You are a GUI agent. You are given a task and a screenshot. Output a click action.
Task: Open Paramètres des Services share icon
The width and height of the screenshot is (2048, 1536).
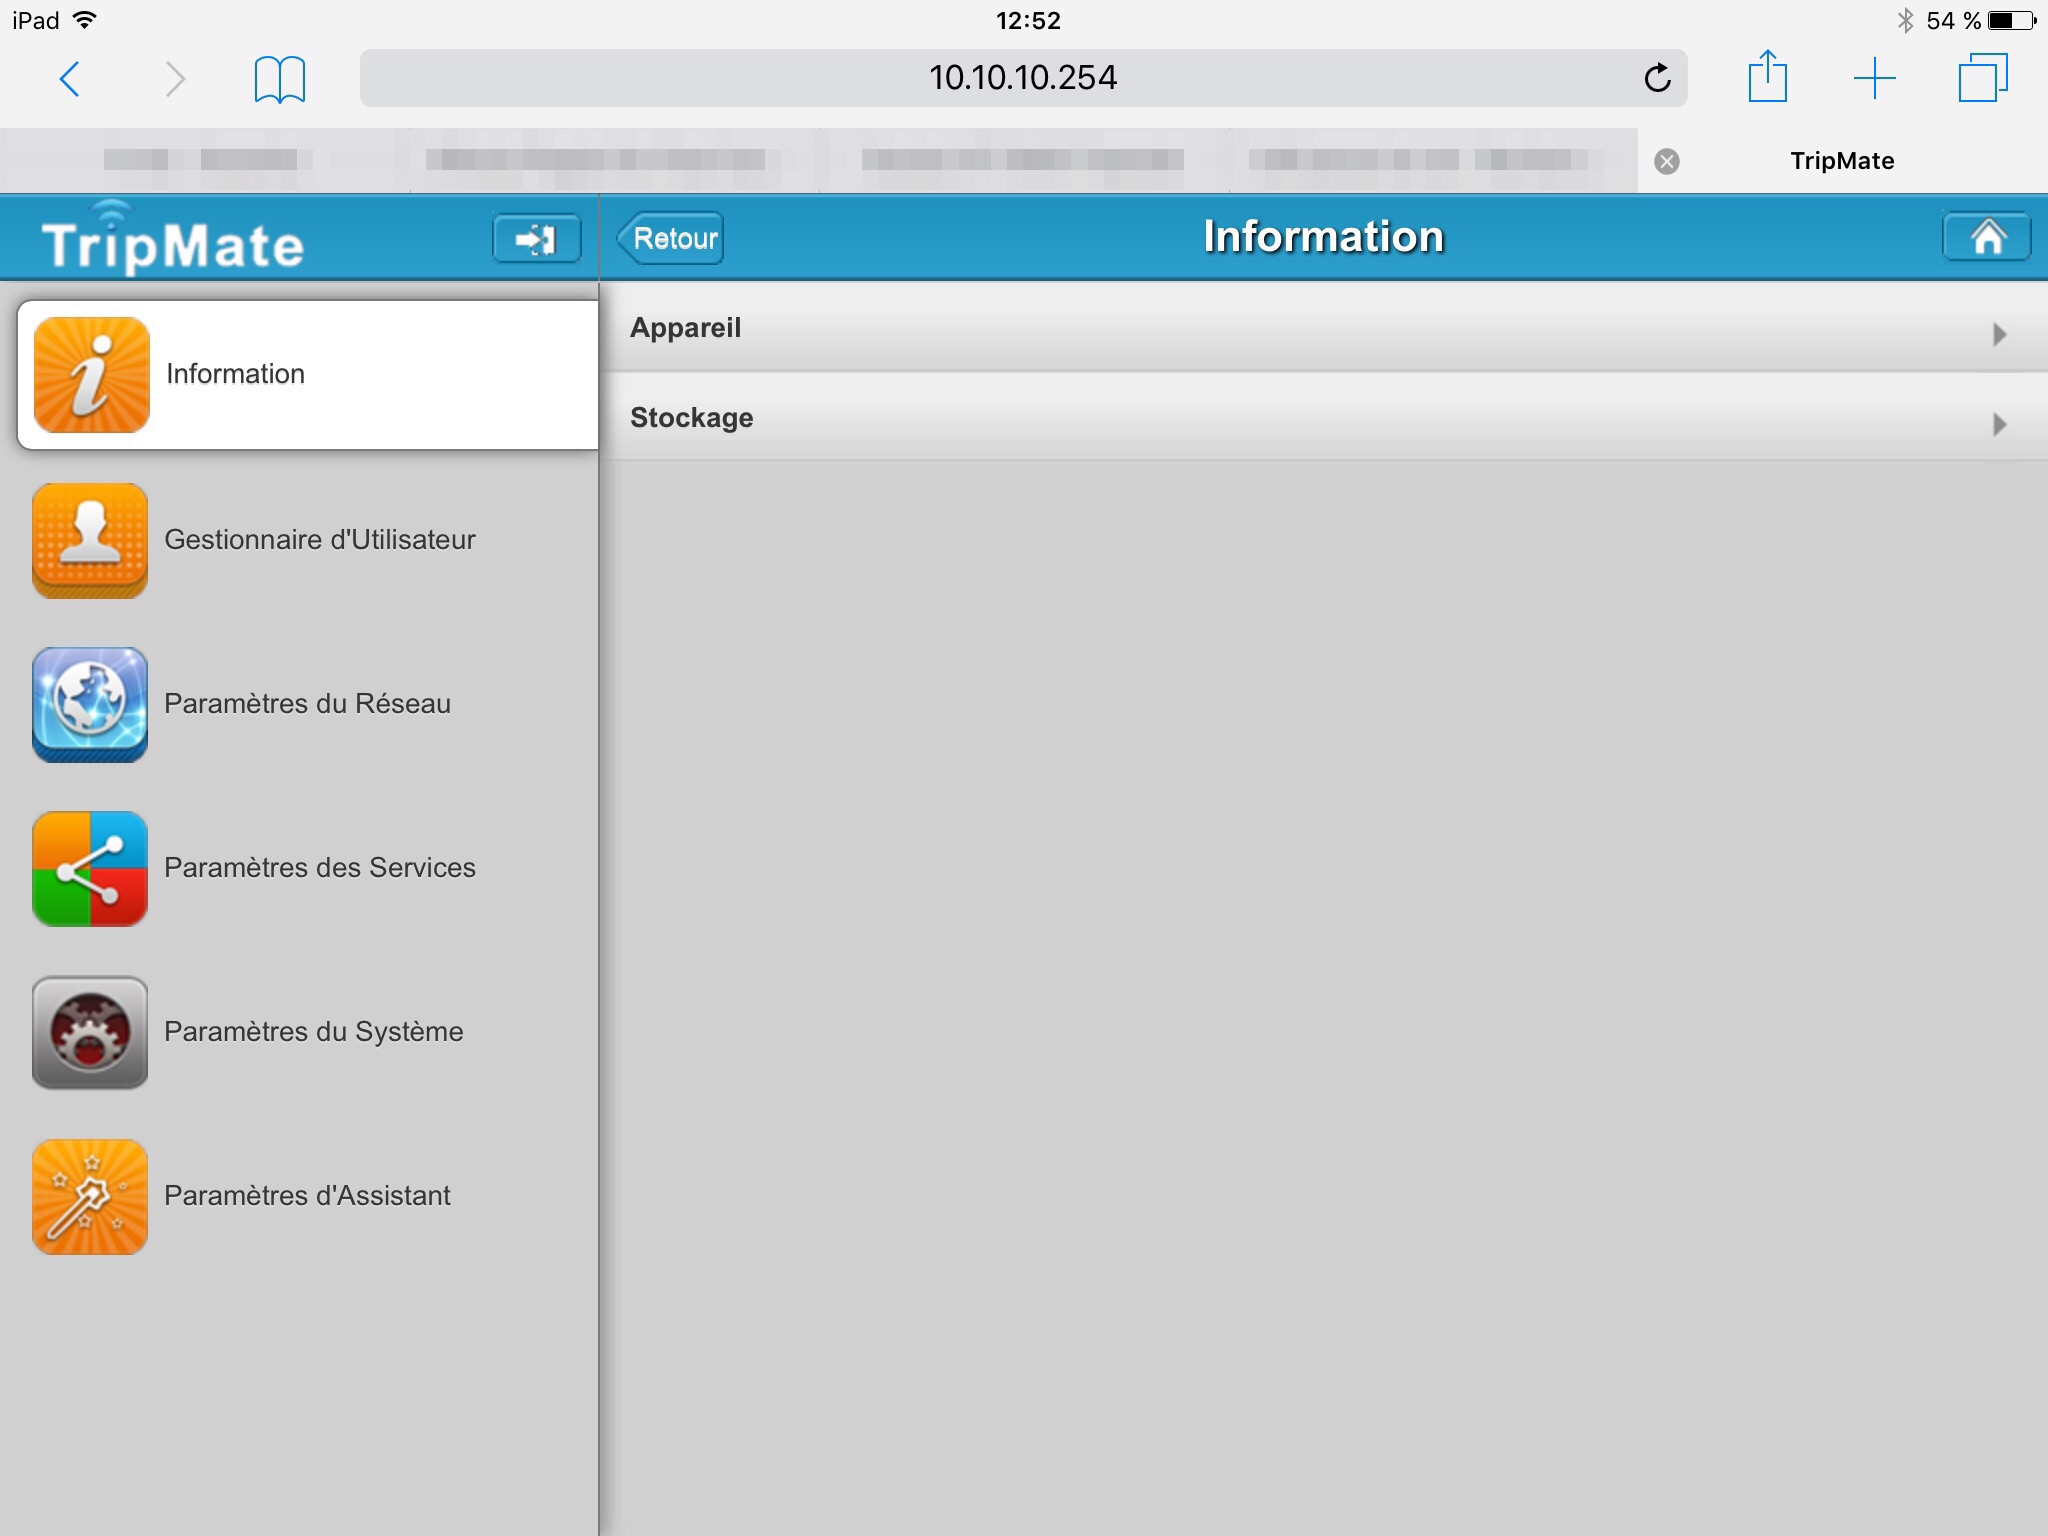(x=90, y=869)
